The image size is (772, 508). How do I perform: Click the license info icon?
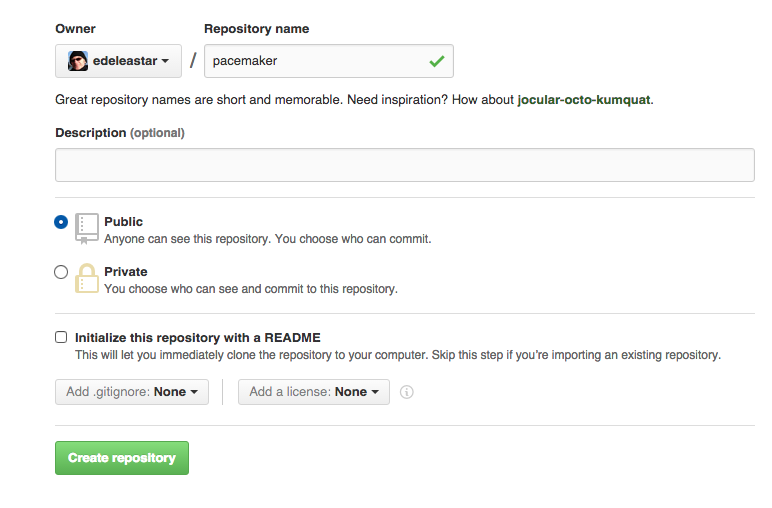click(x=407, y=392)
